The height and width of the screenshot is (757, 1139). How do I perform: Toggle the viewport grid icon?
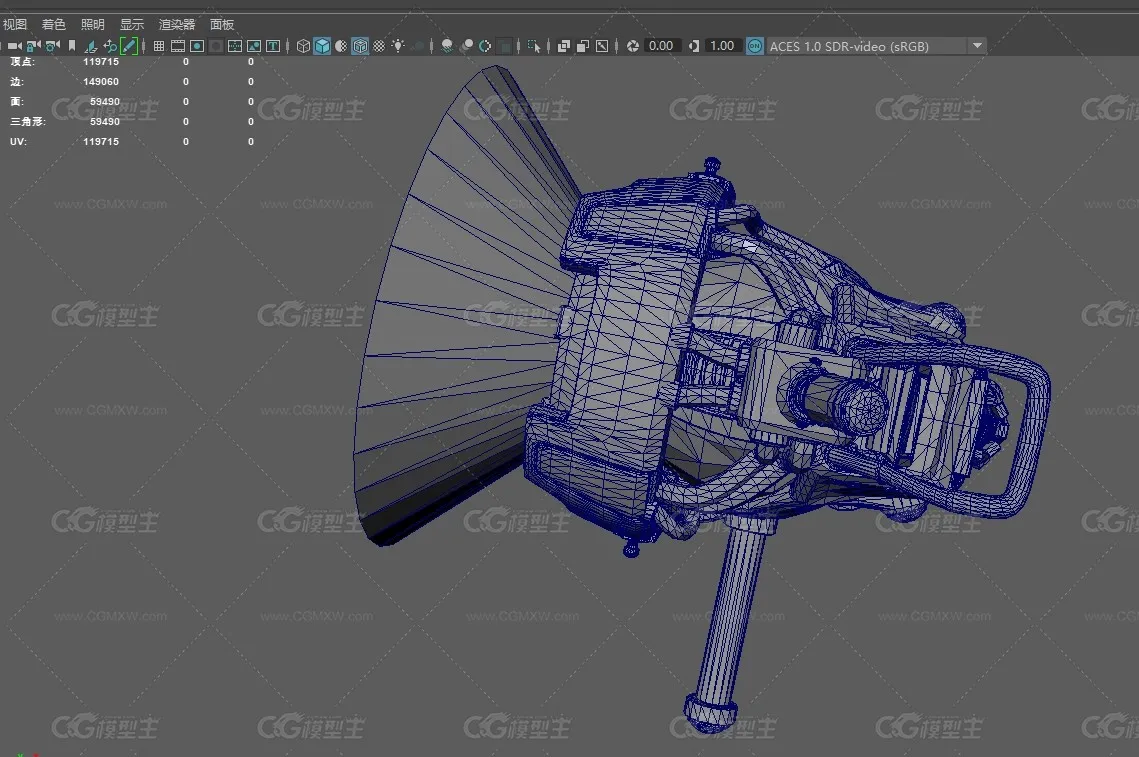159,46
